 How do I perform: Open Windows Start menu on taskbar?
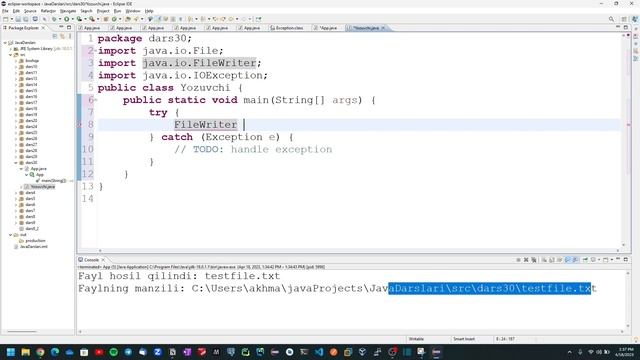tap(11, 352)
